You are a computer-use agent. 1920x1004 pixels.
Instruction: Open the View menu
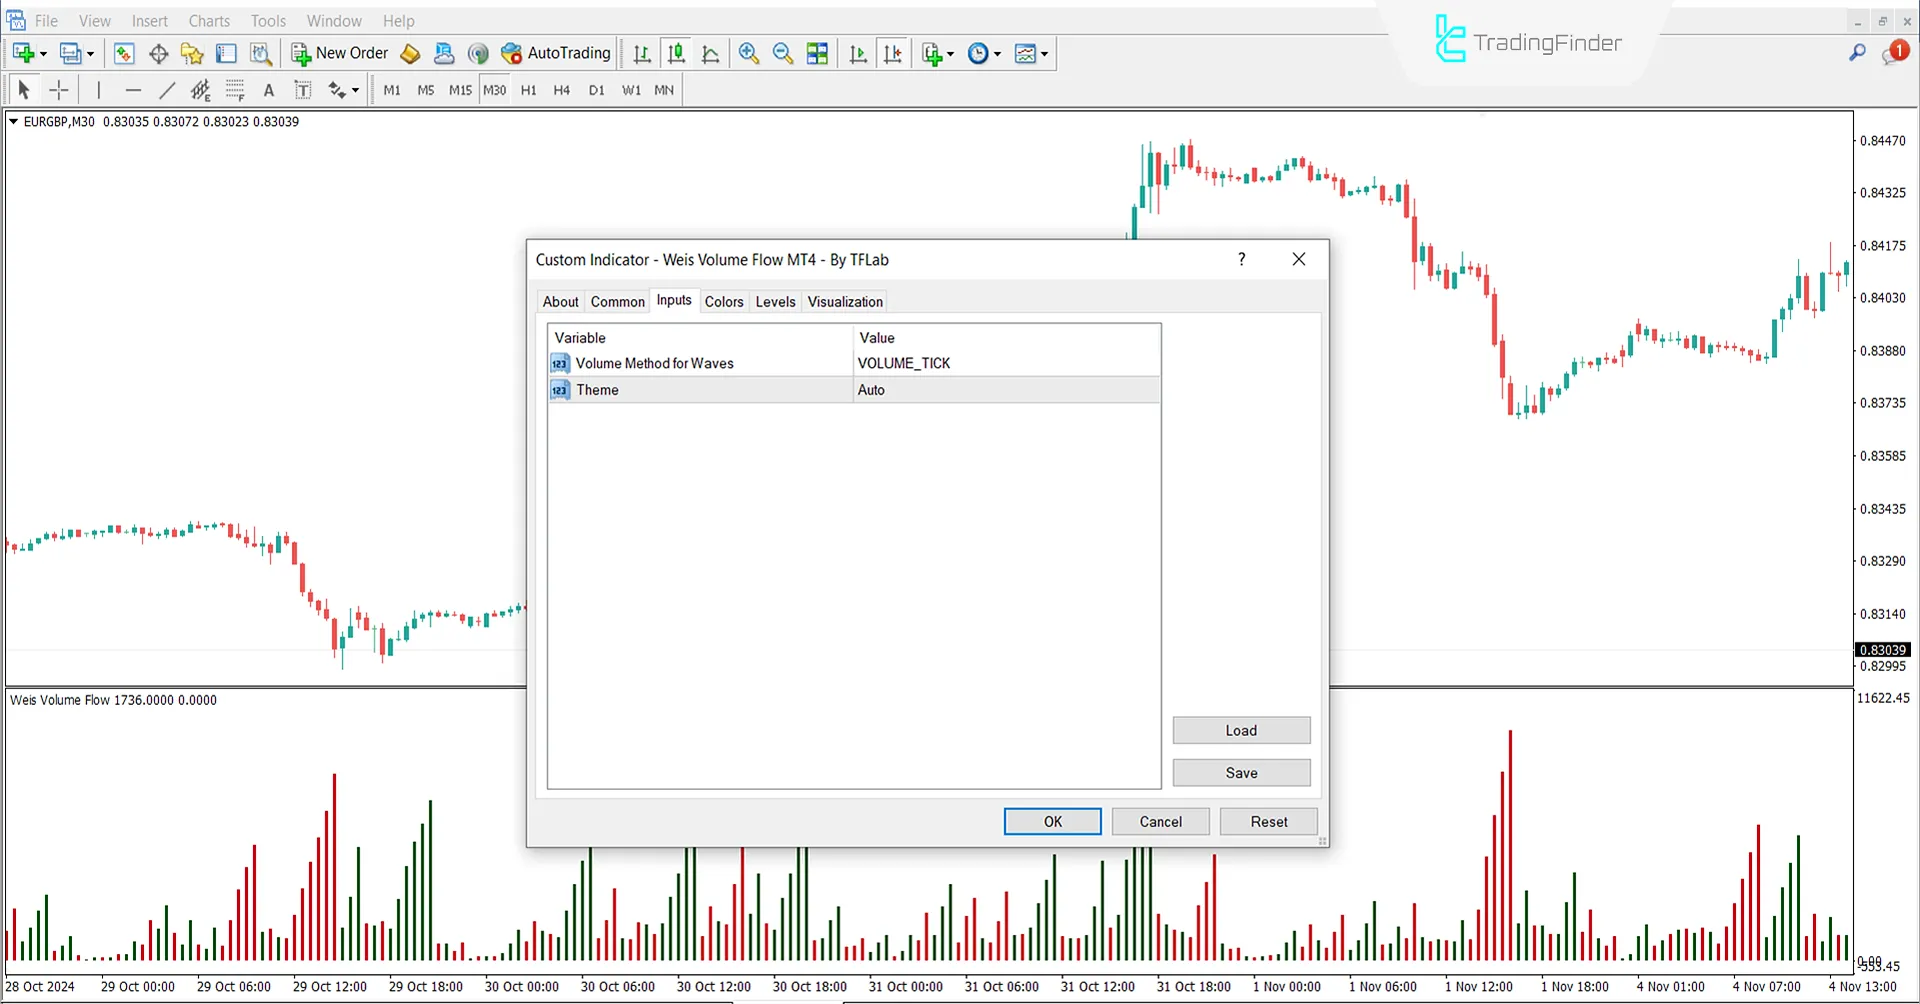(95, 21)
